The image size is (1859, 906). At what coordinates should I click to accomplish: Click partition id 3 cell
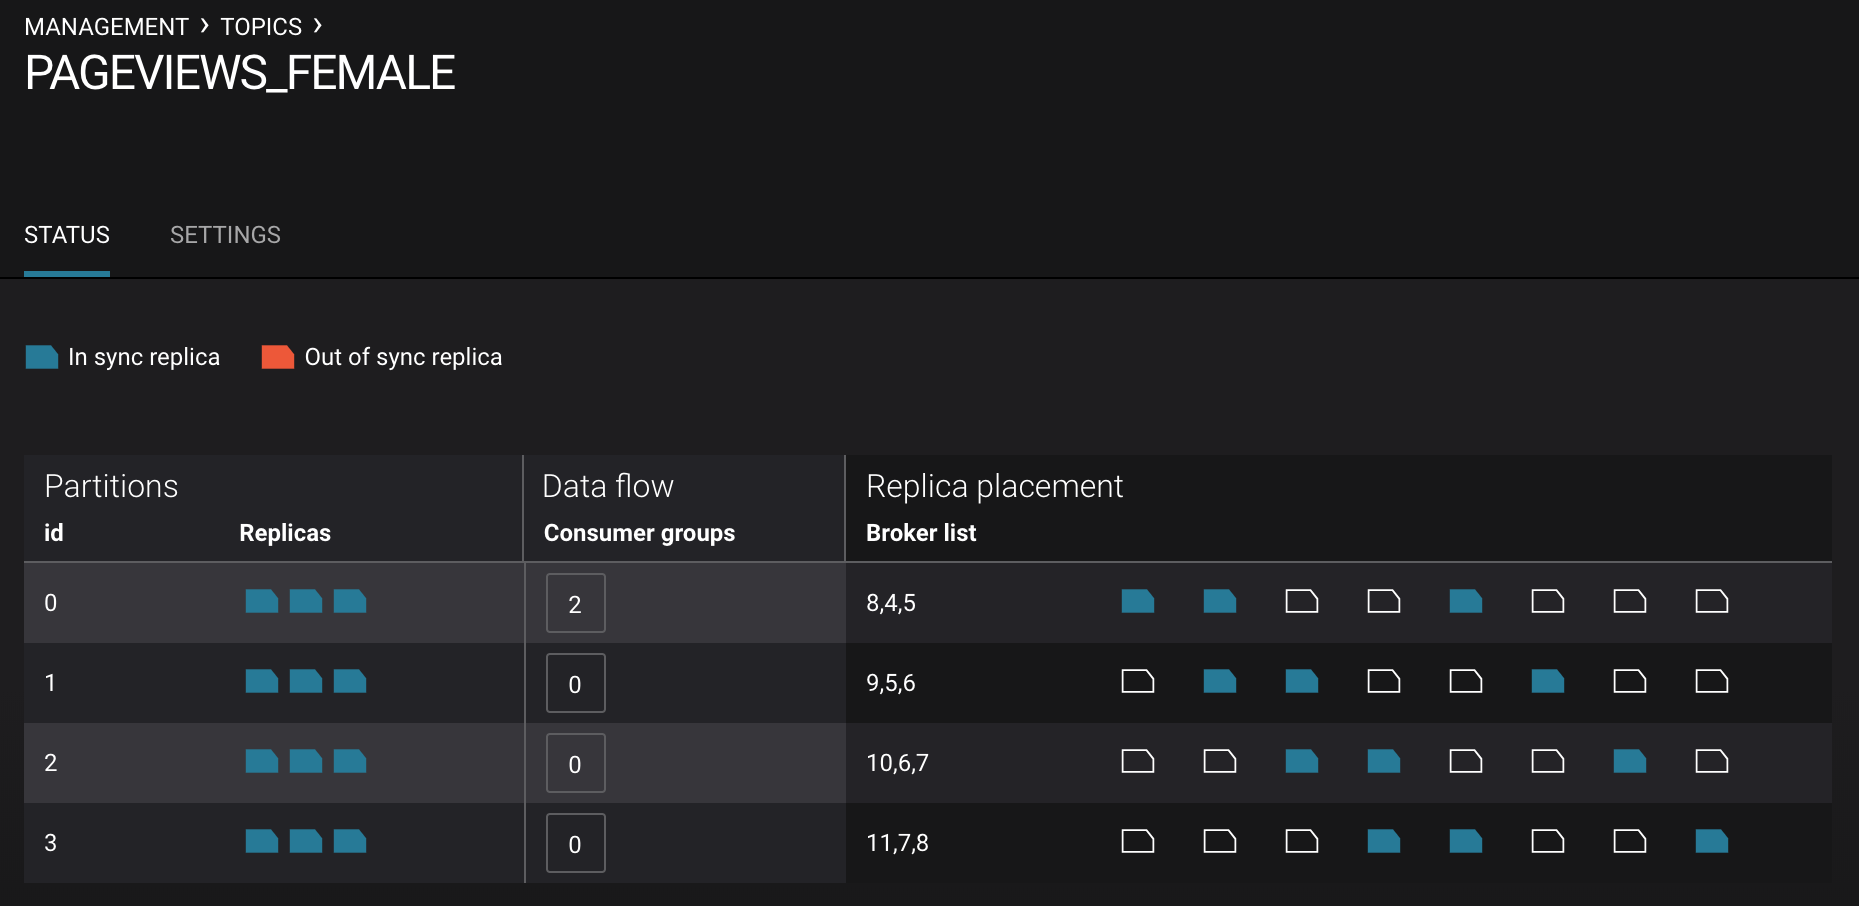pos(51,843)
